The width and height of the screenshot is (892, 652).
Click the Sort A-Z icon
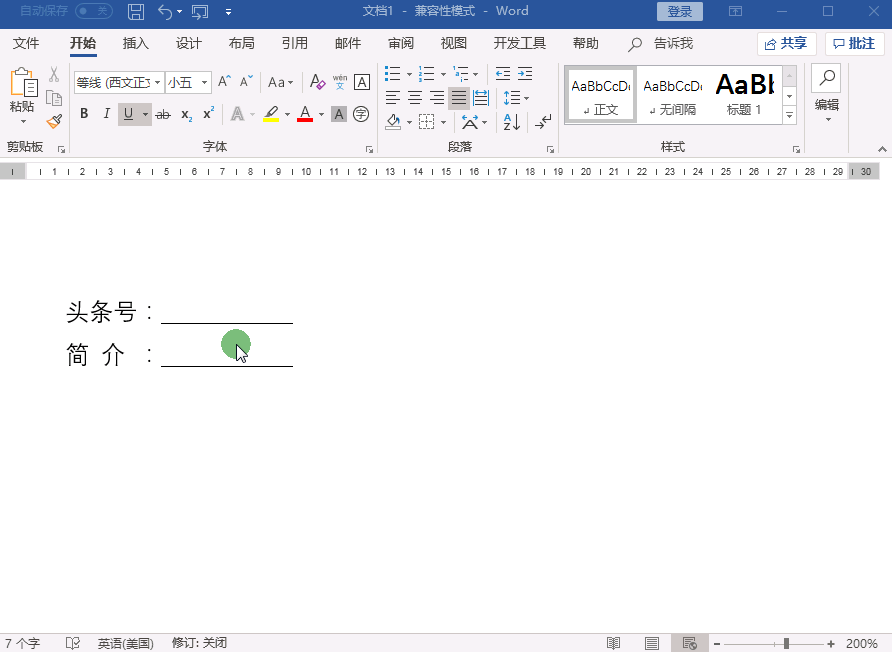[x=511, y=122]
